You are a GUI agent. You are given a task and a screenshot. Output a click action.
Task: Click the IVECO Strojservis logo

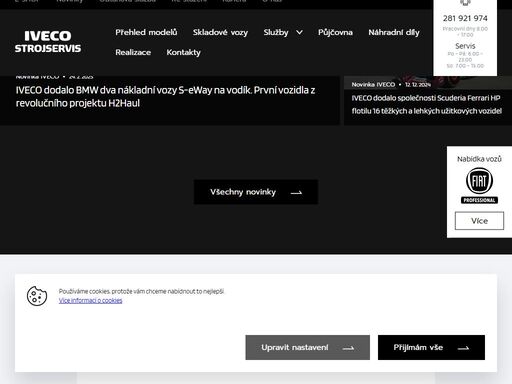pyautogui.click(x=48, y=42)
